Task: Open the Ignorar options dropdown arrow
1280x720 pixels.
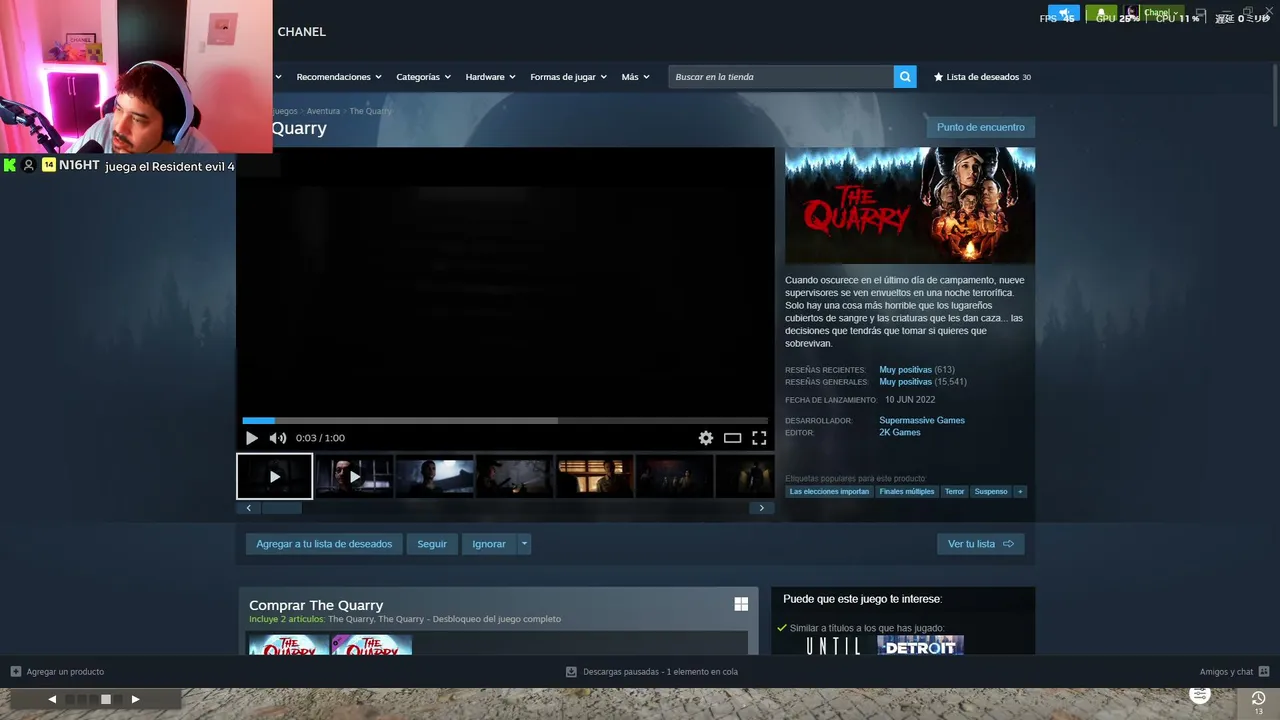Action: [x=524, y=544]
